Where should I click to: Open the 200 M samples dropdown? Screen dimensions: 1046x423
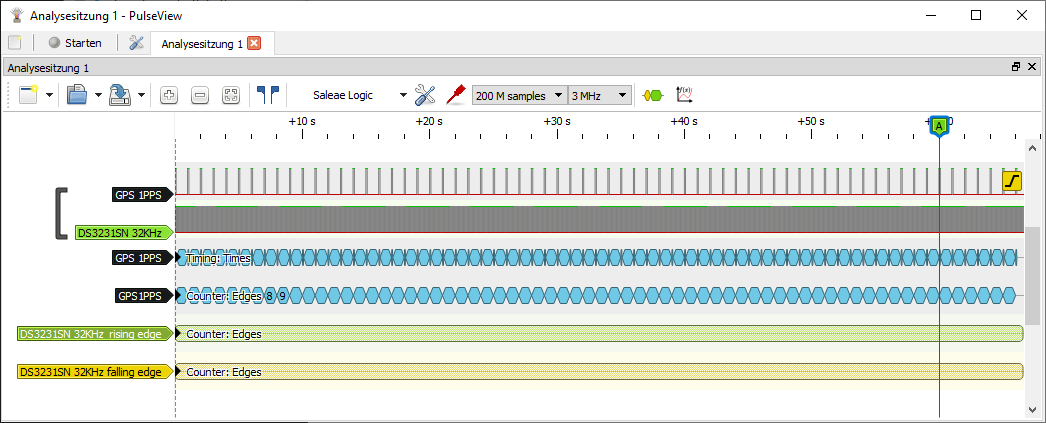(520, 95)
